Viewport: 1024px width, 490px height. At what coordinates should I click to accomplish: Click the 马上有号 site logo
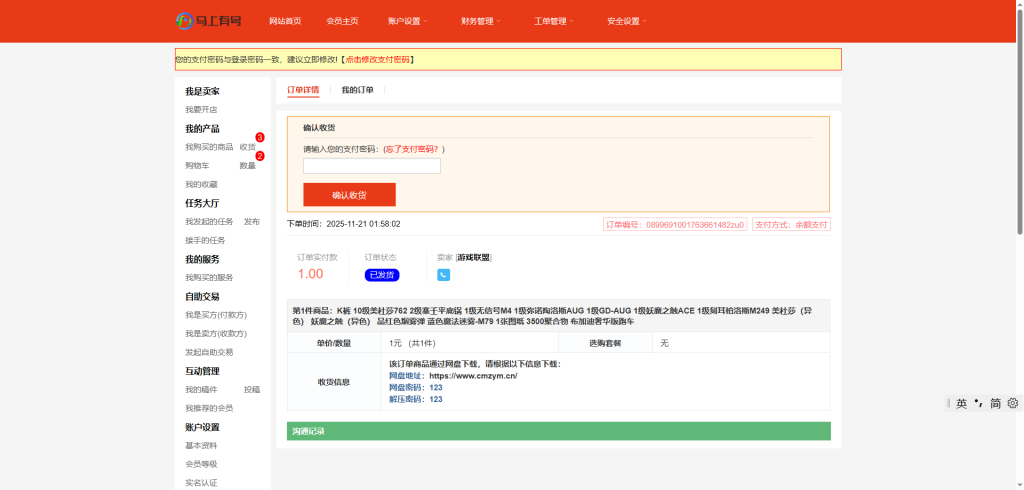pyautogui.click(x=211, y=21)
